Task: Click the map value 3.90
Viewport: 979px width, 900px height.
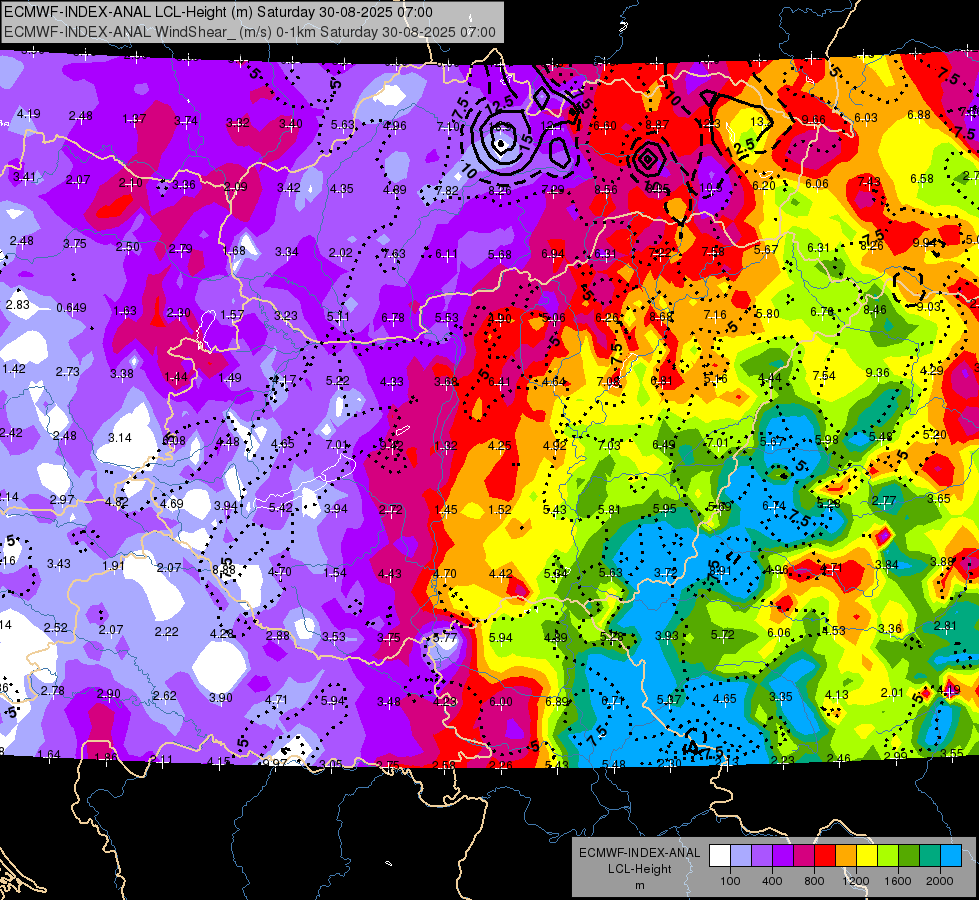Action: click(220, 698)
